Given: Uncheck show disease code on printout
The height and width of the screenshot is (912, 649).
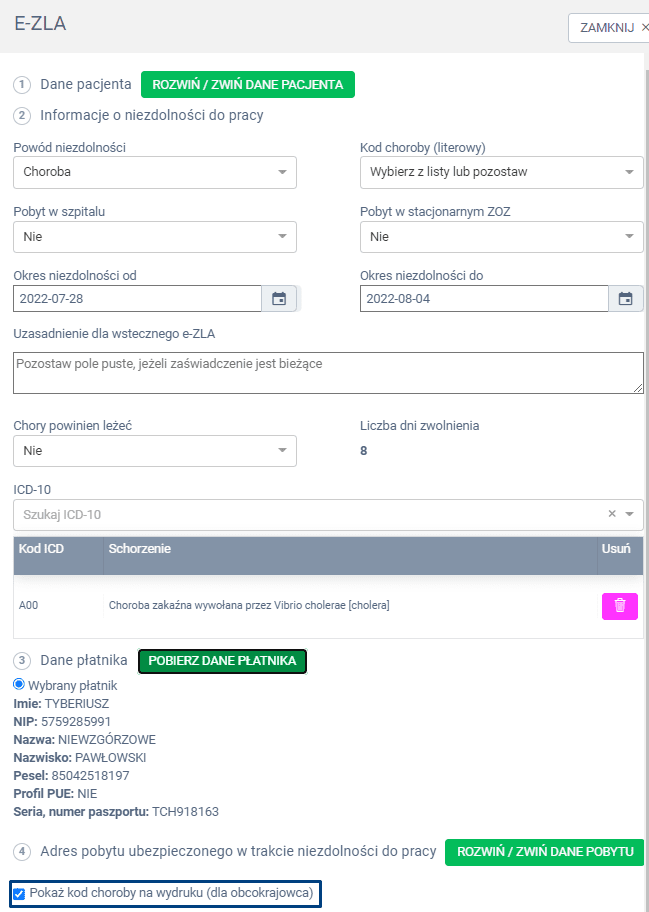Looking at the screenshot, I should point(19,893).
